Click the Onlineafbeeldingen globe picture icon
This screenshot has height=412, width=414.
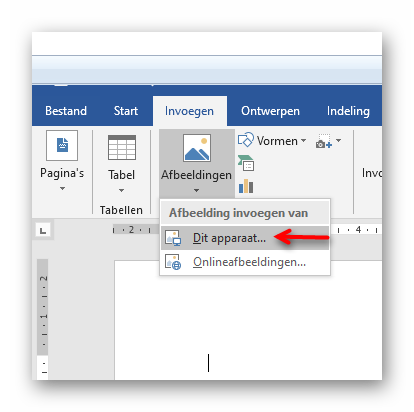coord(173,262)
